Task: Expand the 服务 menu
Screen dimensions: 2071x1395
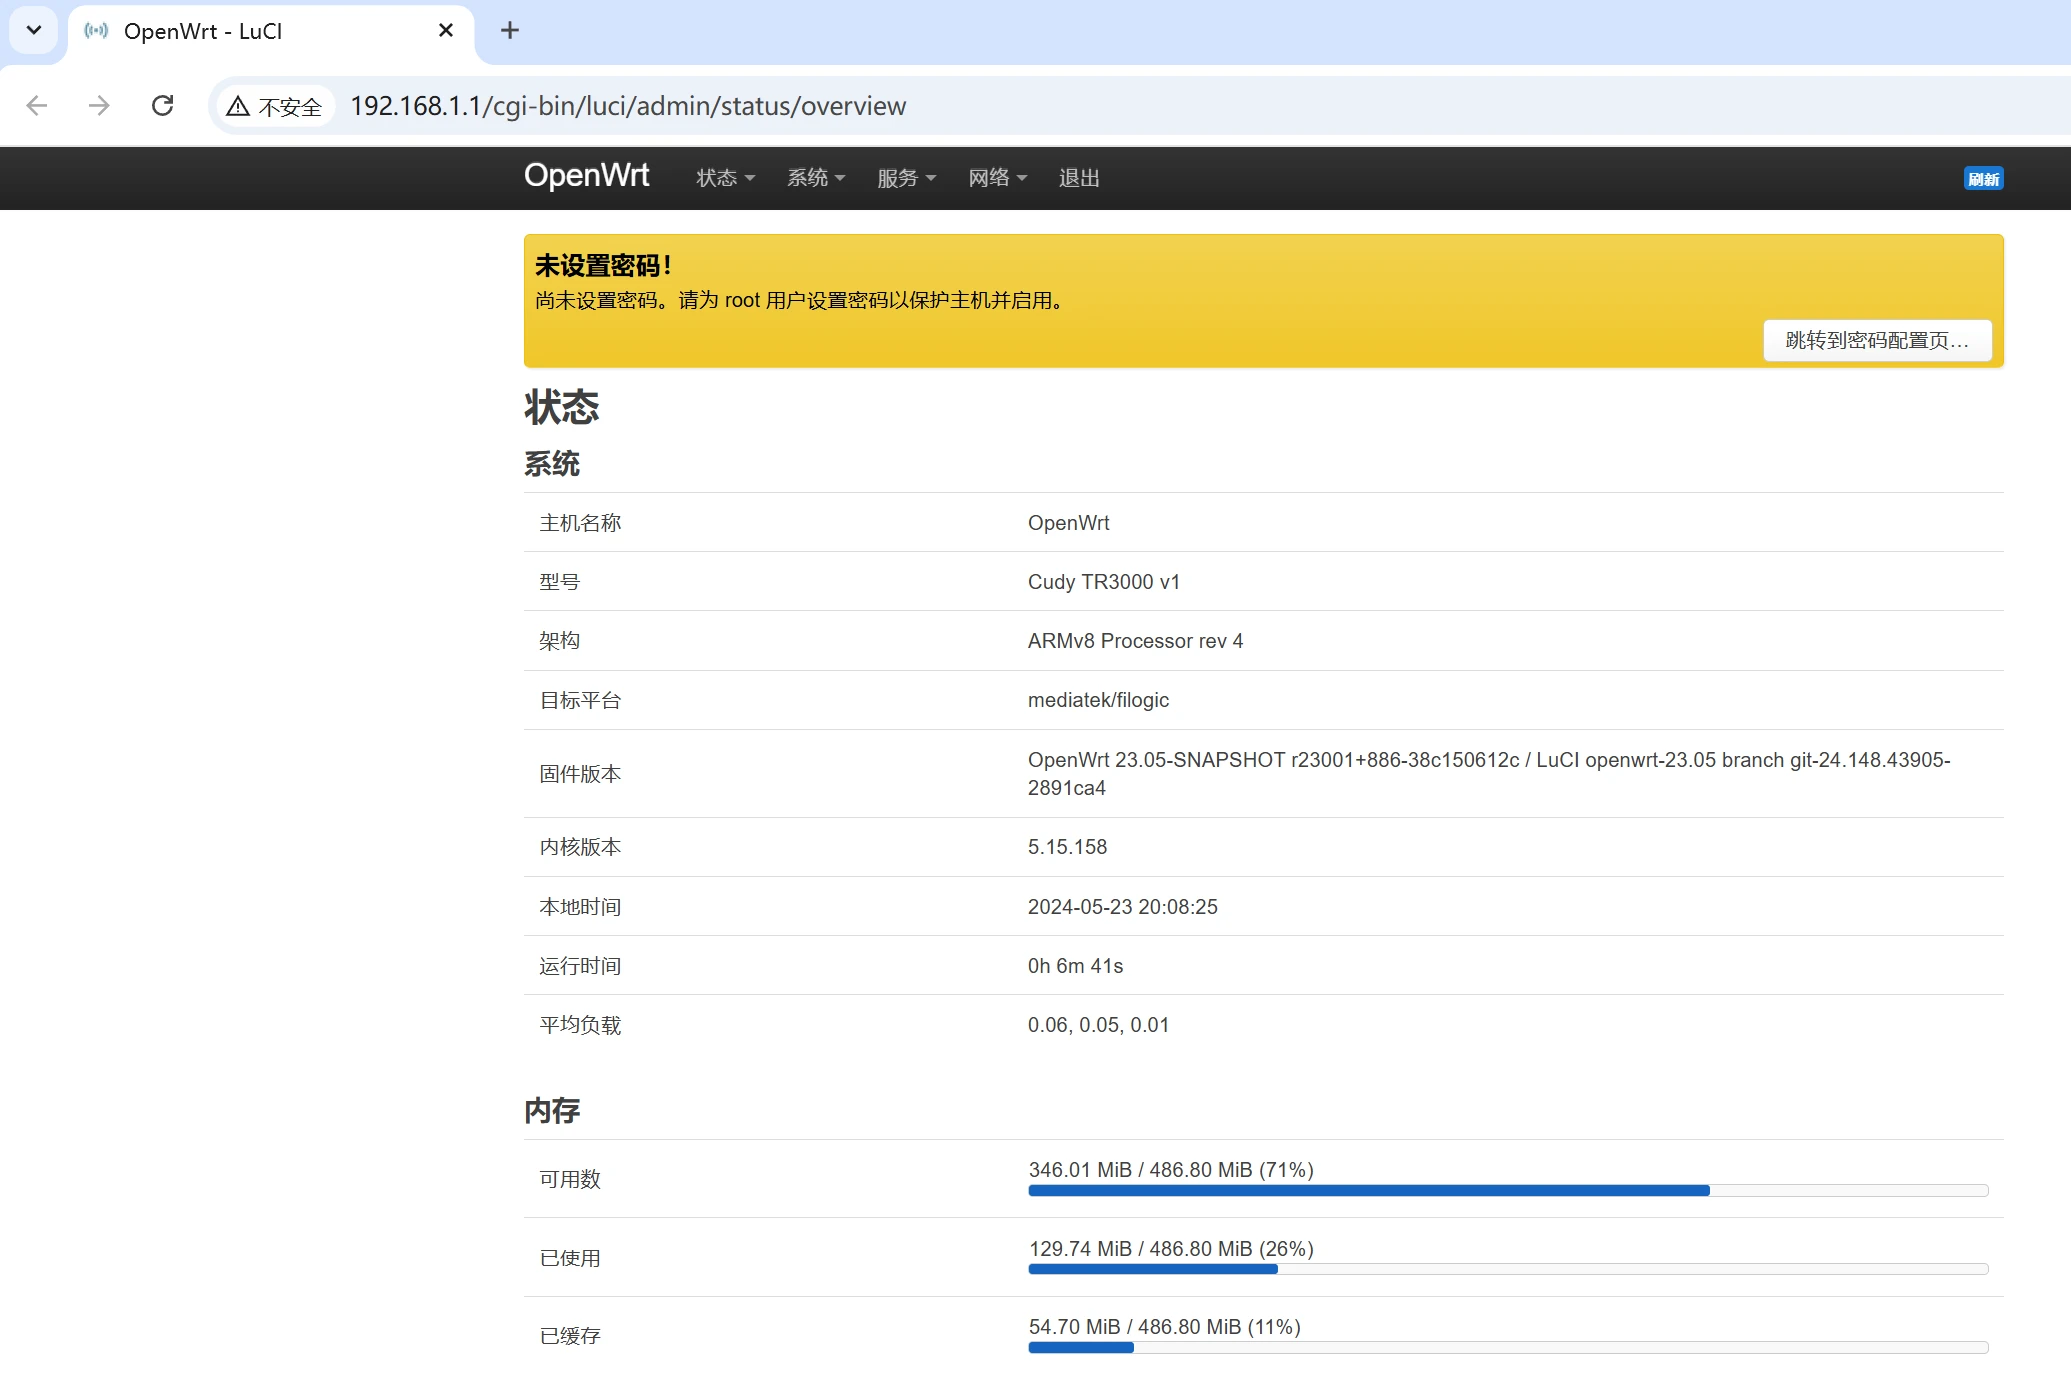Action: (906, 178)
